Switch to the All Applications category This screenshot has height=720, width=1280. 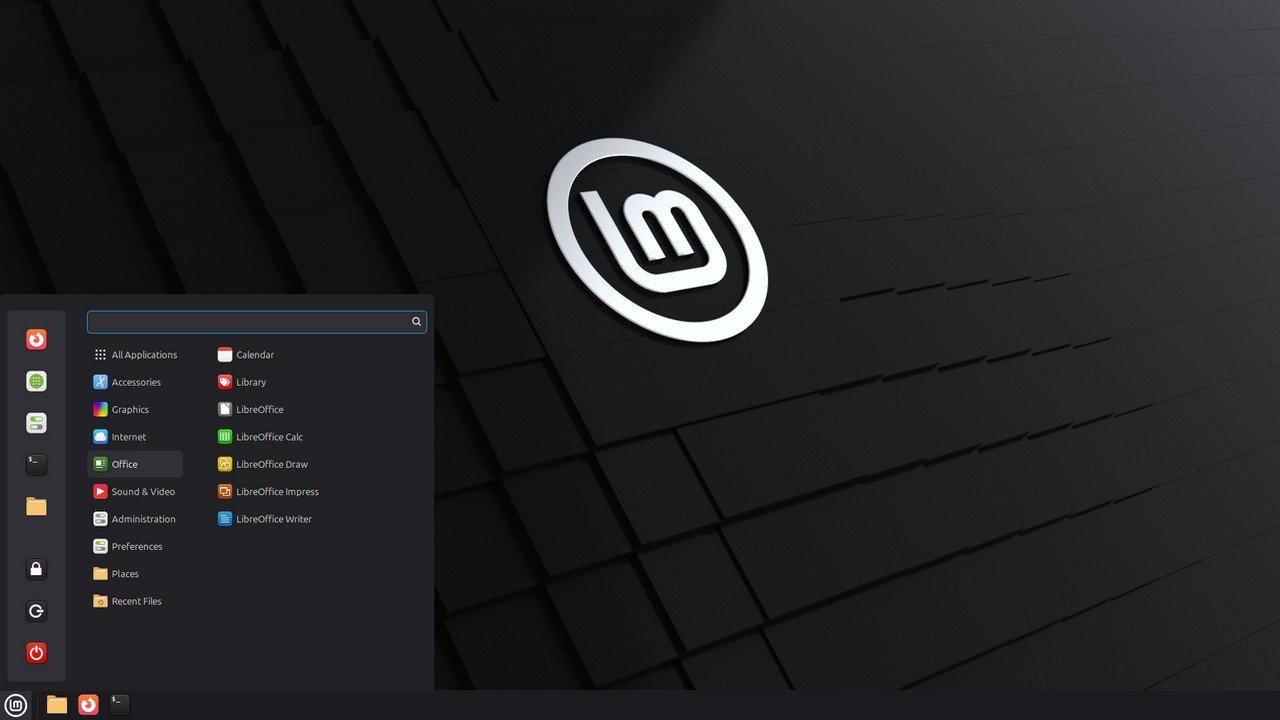coord(144,354)
